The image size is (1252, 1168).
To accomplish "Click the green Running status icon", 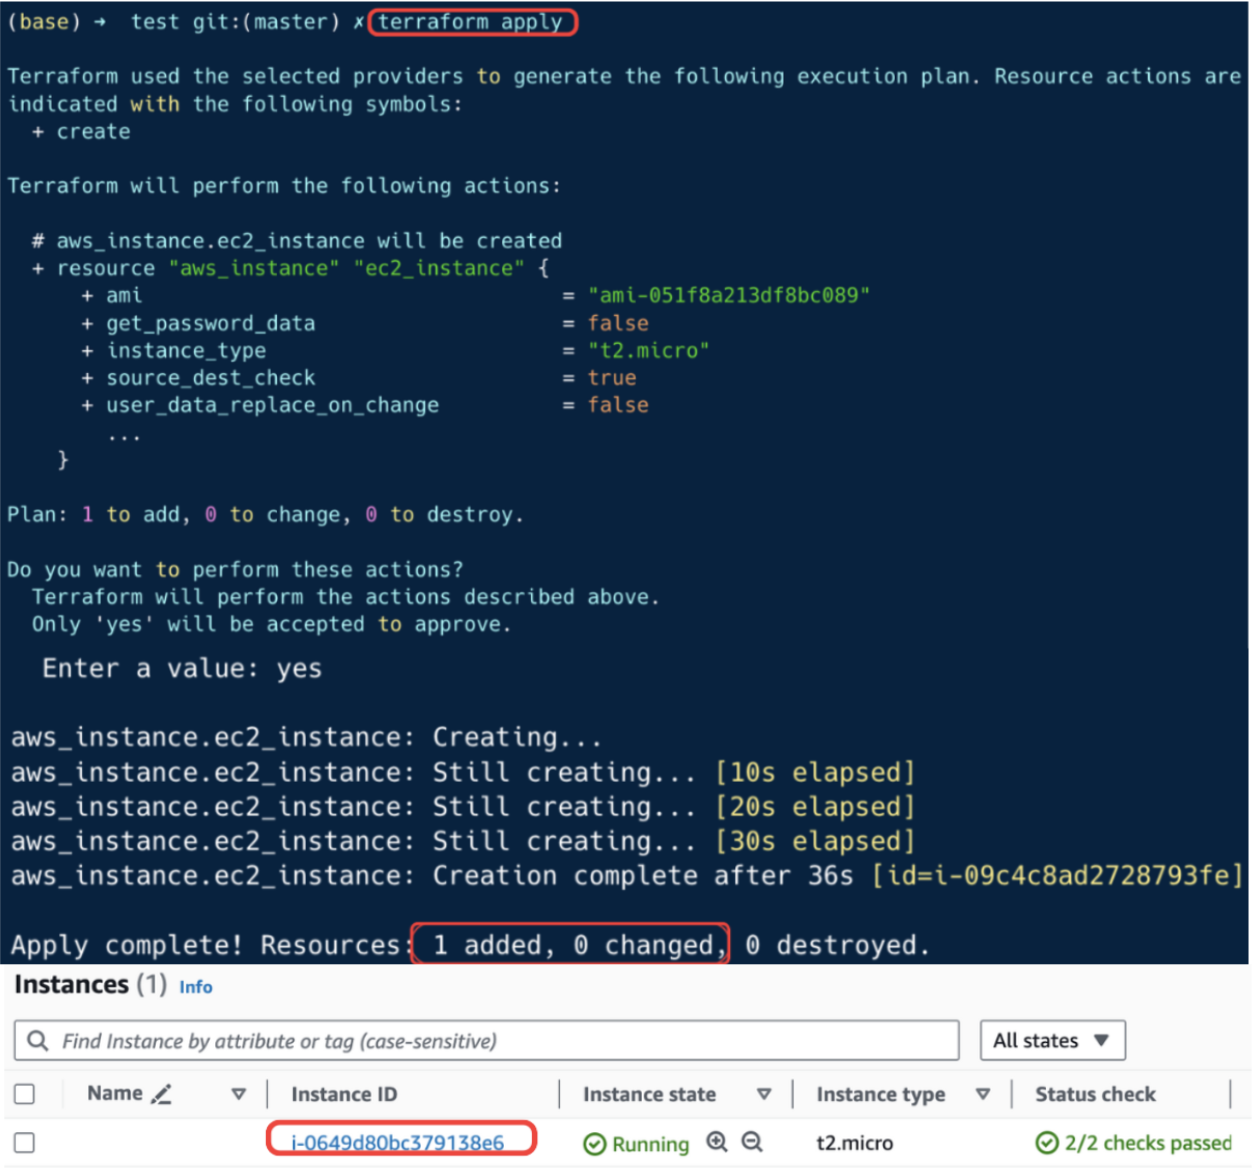I will pyautogui.click(x=595, y=1144).
